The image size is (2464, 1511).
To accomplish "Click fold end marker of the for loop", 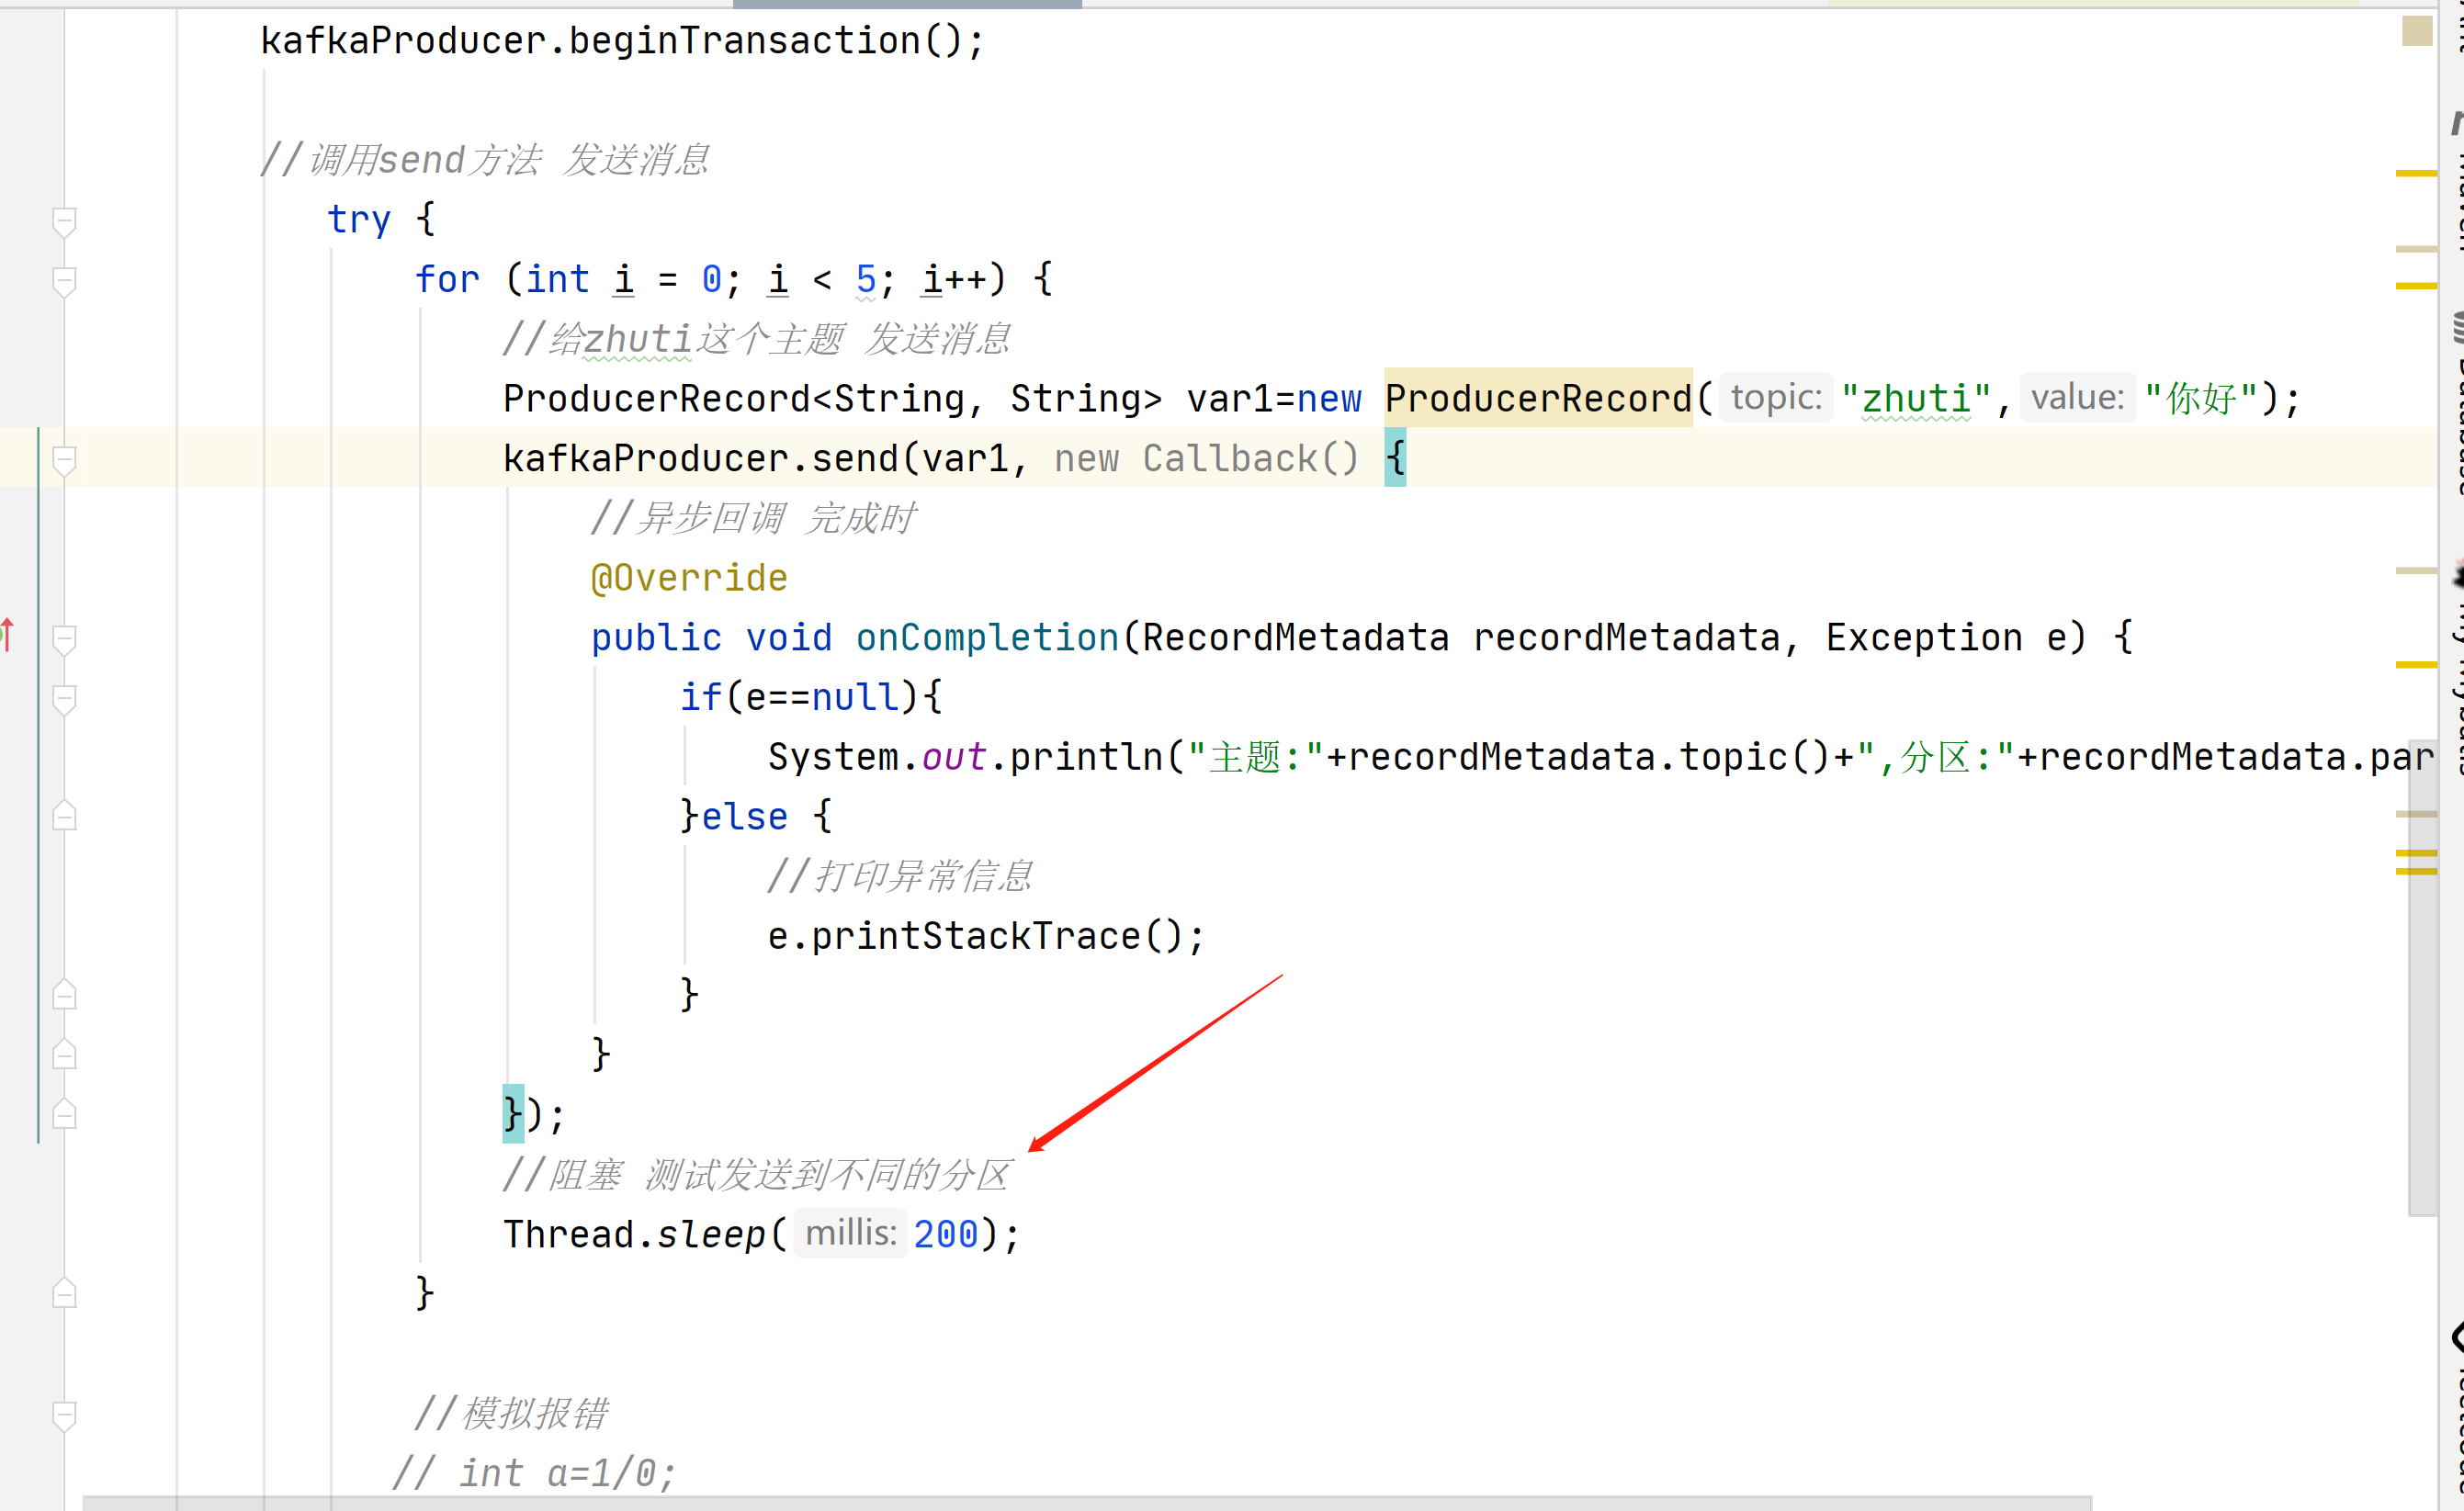I will pyautogui.click(x=64, y=1293).
